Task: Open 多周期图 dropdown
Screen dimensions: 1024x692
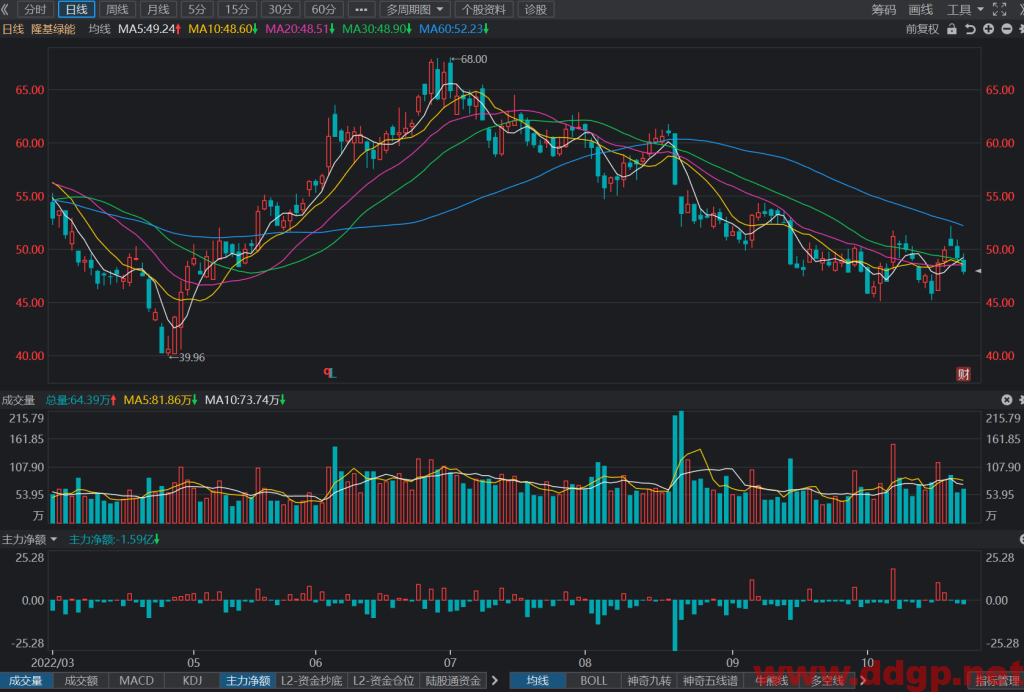Action: coord(415,9)
